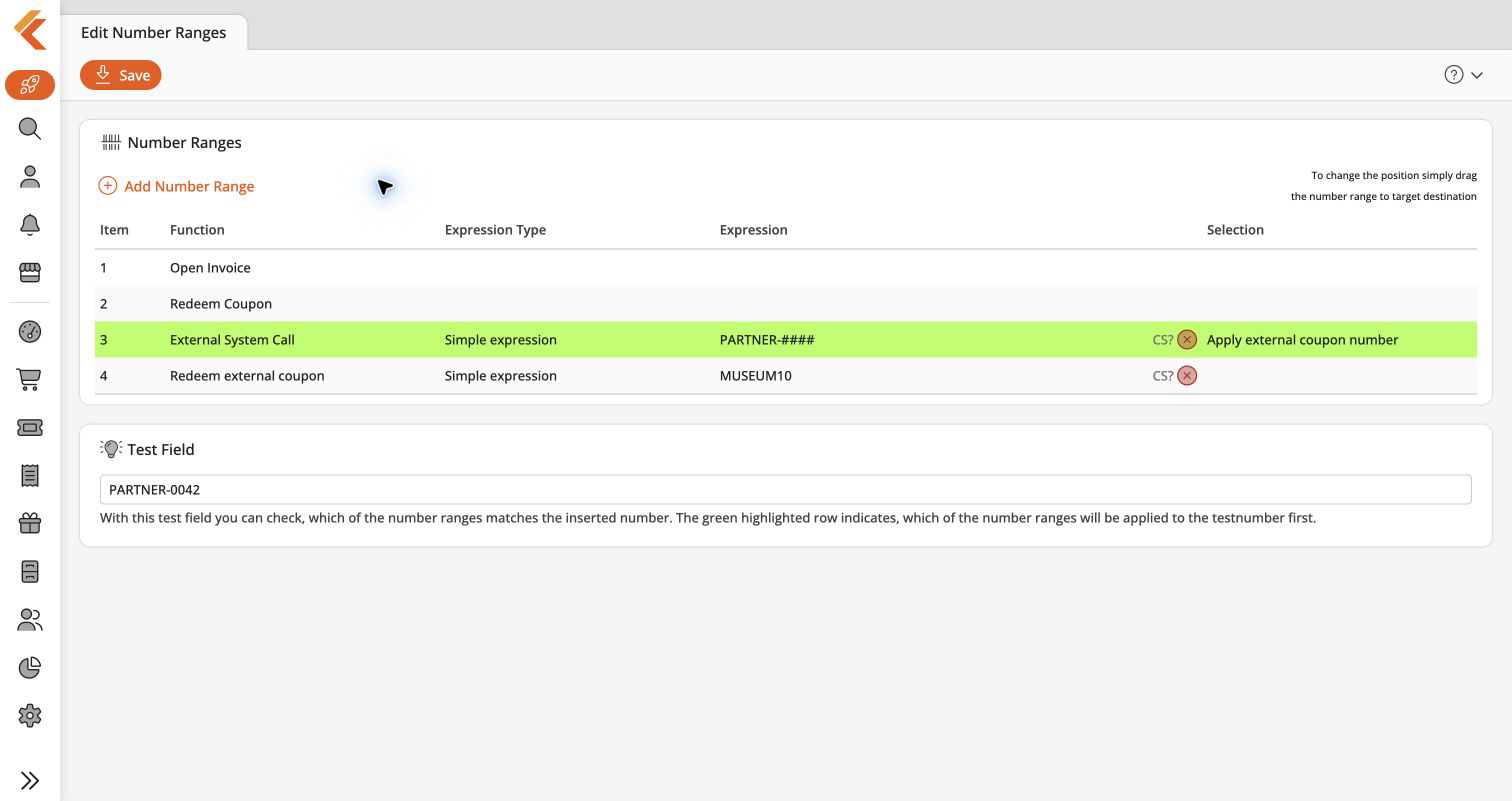The image size is (1512, 801).
Task: Open the cabinet drawer sidebar icon
Action: pos(30,571)
